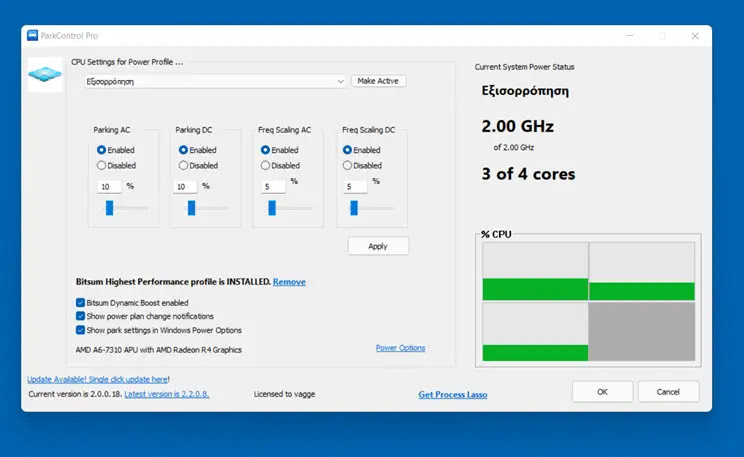Open the Power Options link
The height and width of the screenshot is (457, 744).
(x=400, y=348)
